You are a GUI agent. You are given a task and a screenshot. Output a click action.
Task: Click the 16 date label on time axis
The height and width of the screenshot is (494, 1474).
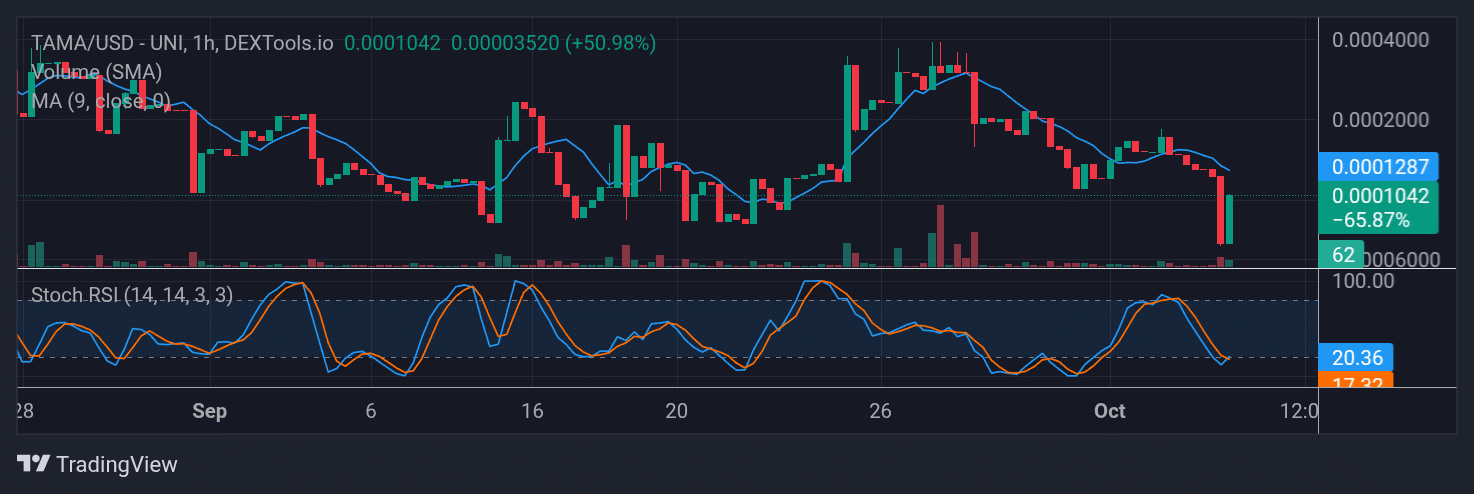[532, 411]
